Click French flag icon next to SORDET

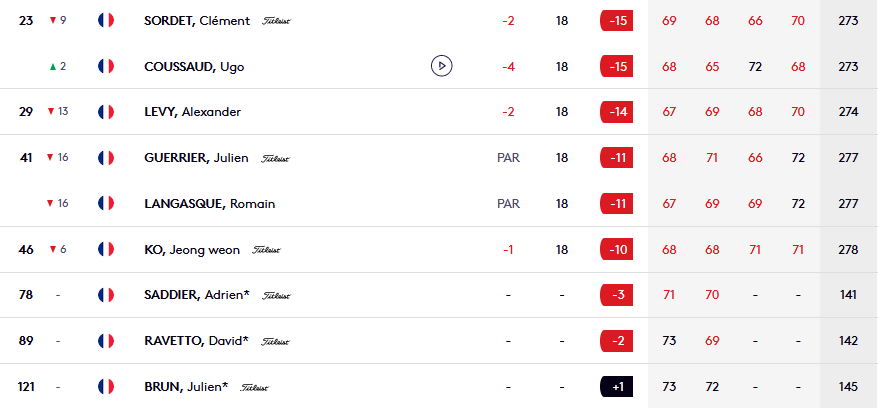[106, 20]
